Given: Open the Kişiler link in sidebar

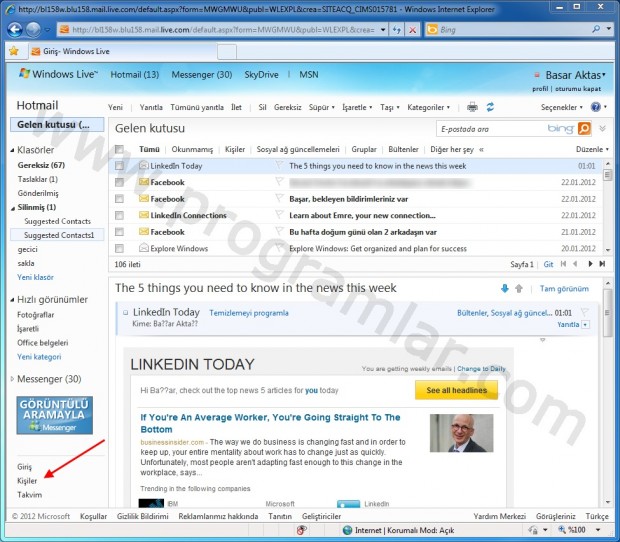Looking at the screenshot, I should pyautogui.click(x=27, y=481).
